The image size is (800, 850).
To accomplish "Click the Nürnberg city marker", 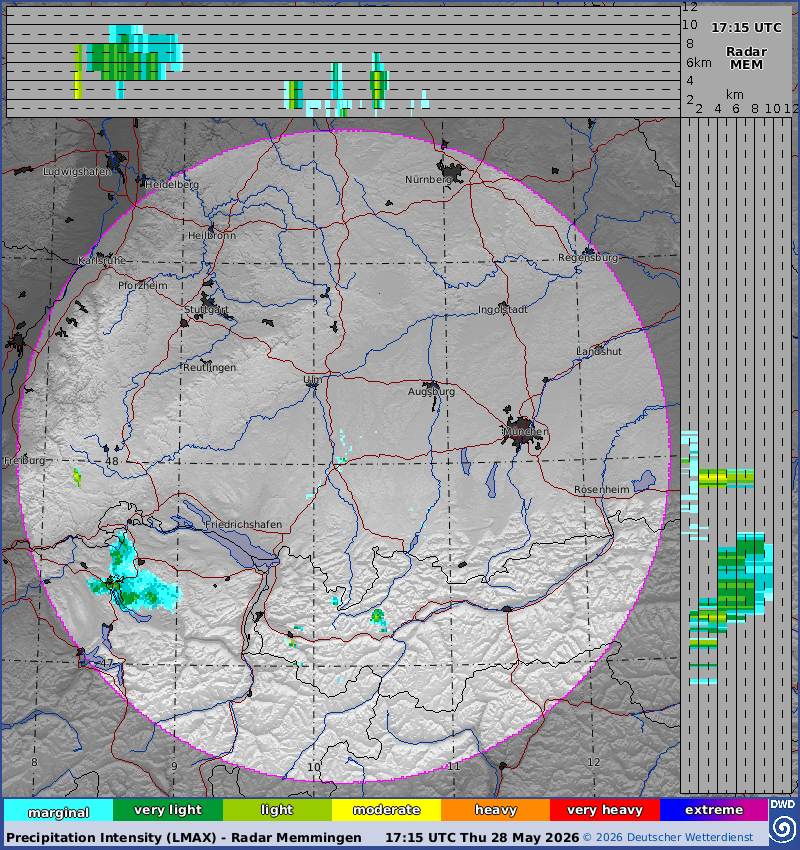I will [x=451, y=169].
